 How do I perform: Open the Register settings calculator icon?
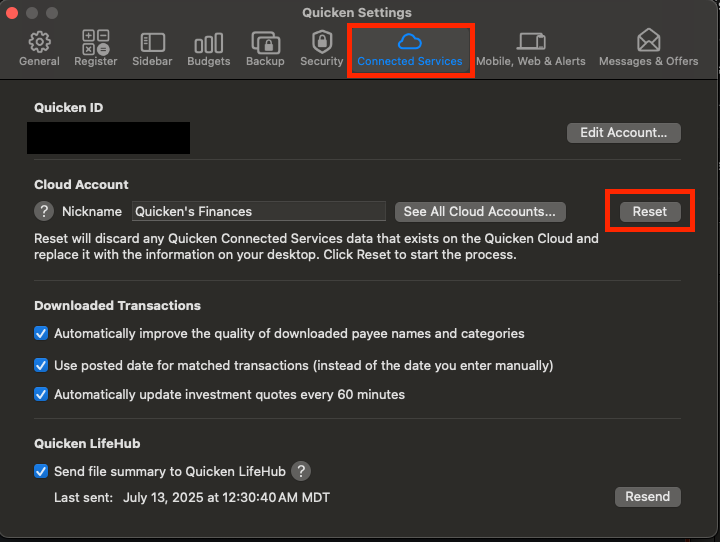click(x=96, y=42)
